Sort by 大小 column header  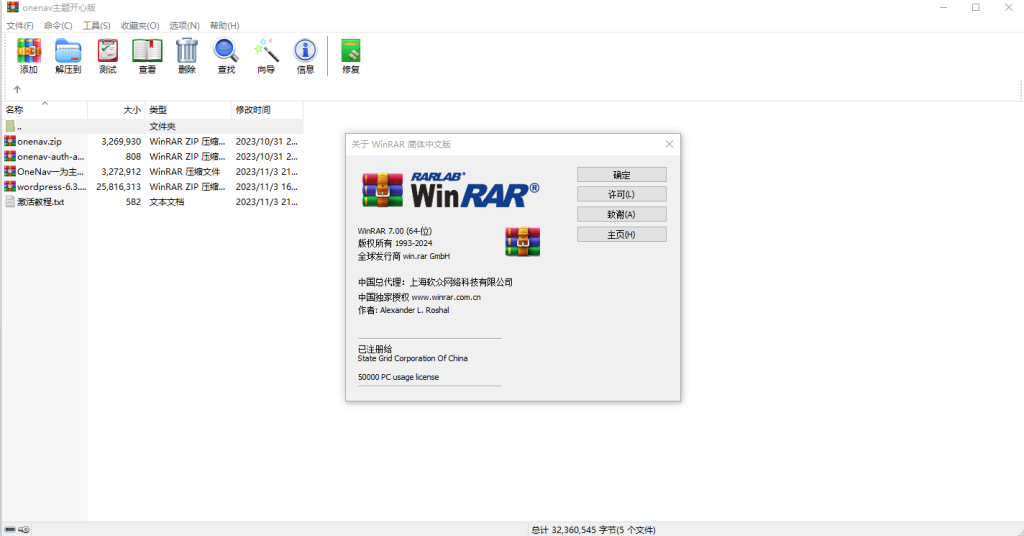(x=116, y=110)
